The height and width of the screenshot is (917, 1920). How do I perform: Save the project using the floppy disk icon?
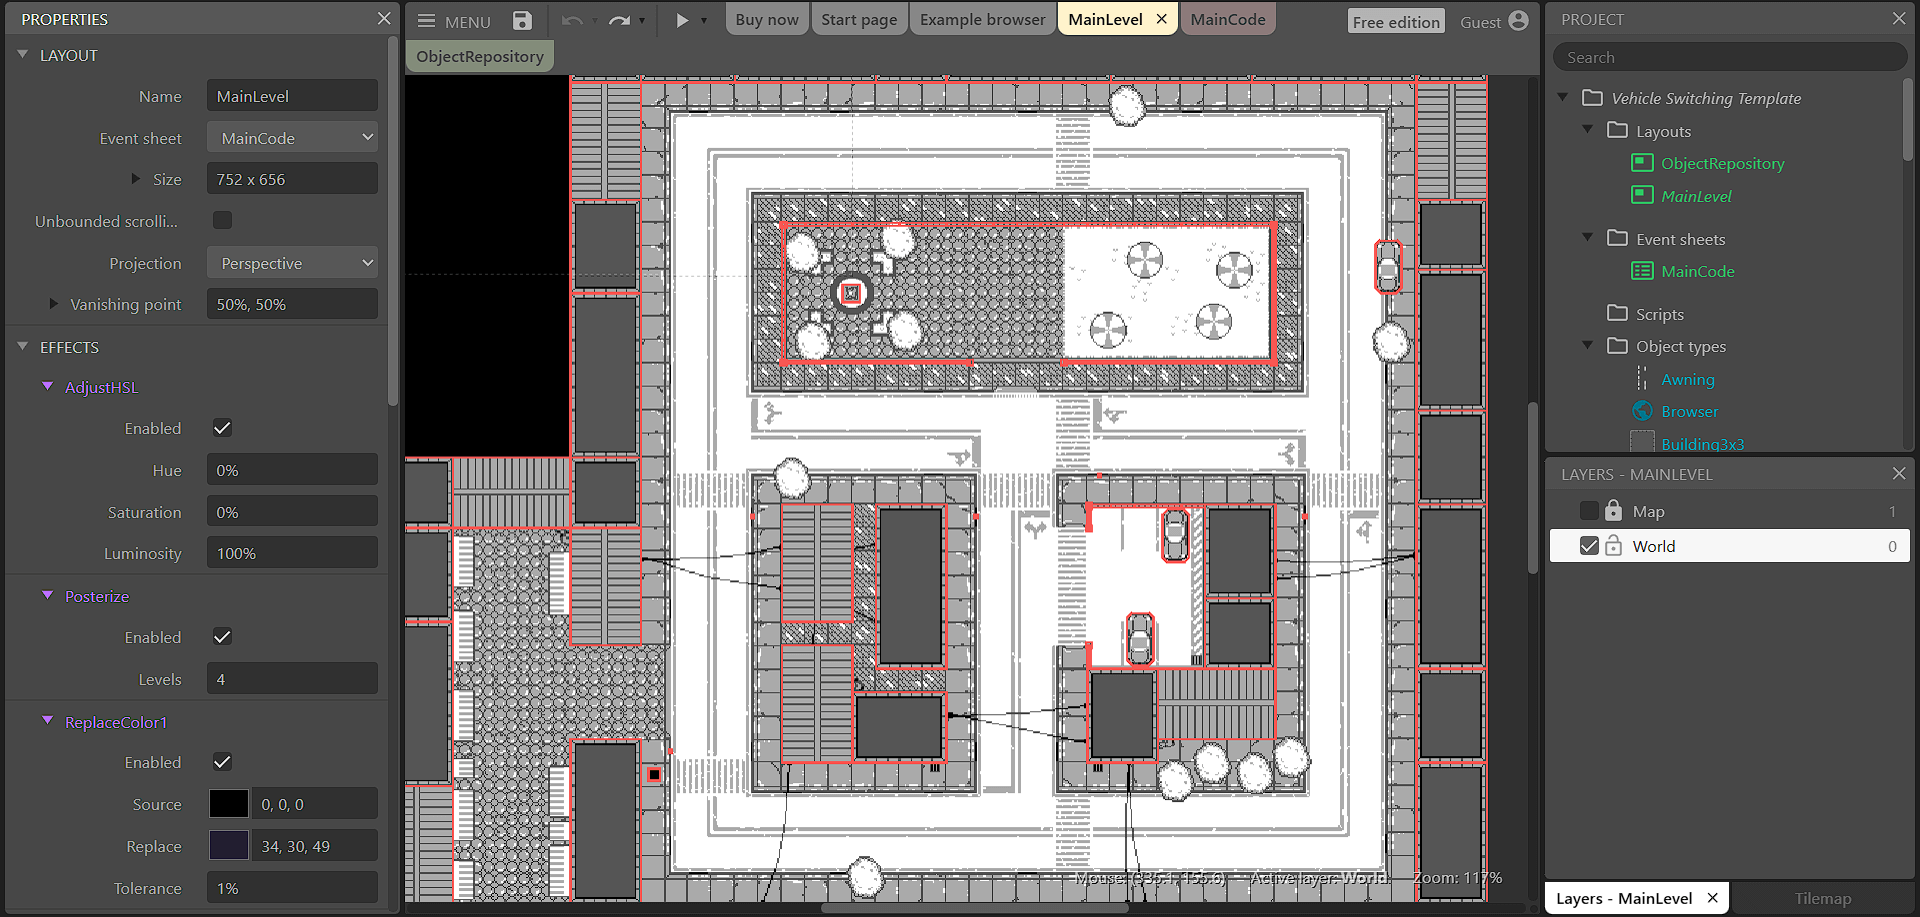click(521, 19)
